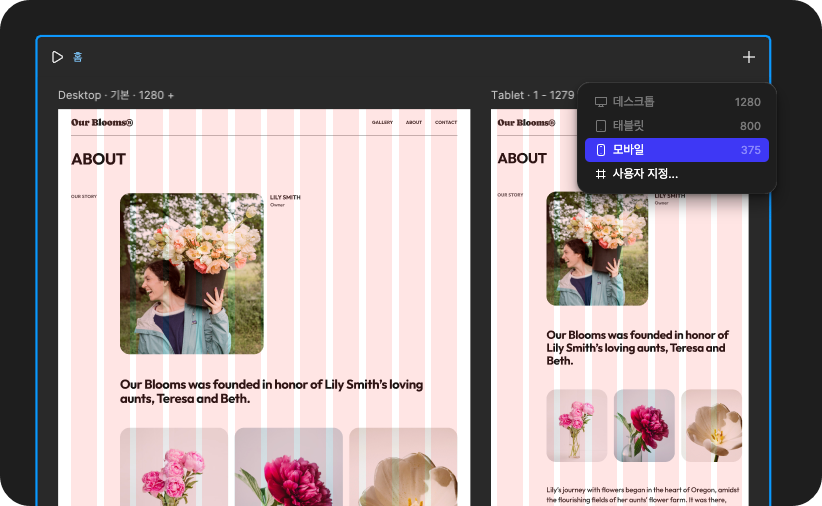Select cream tulip image in Tablet frame
The image size is (822, 506).
click(x=711, y=426)
